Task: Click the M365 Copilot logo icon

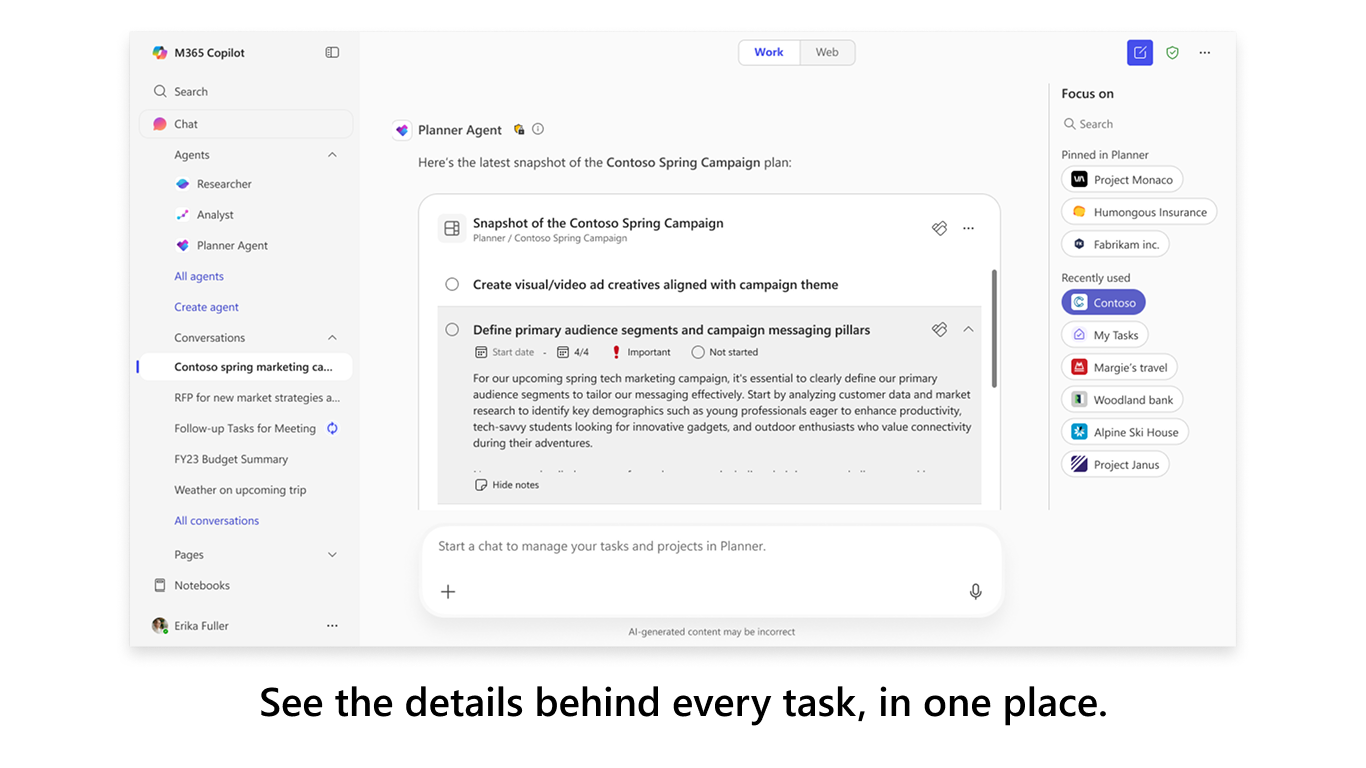Action: 160,53
